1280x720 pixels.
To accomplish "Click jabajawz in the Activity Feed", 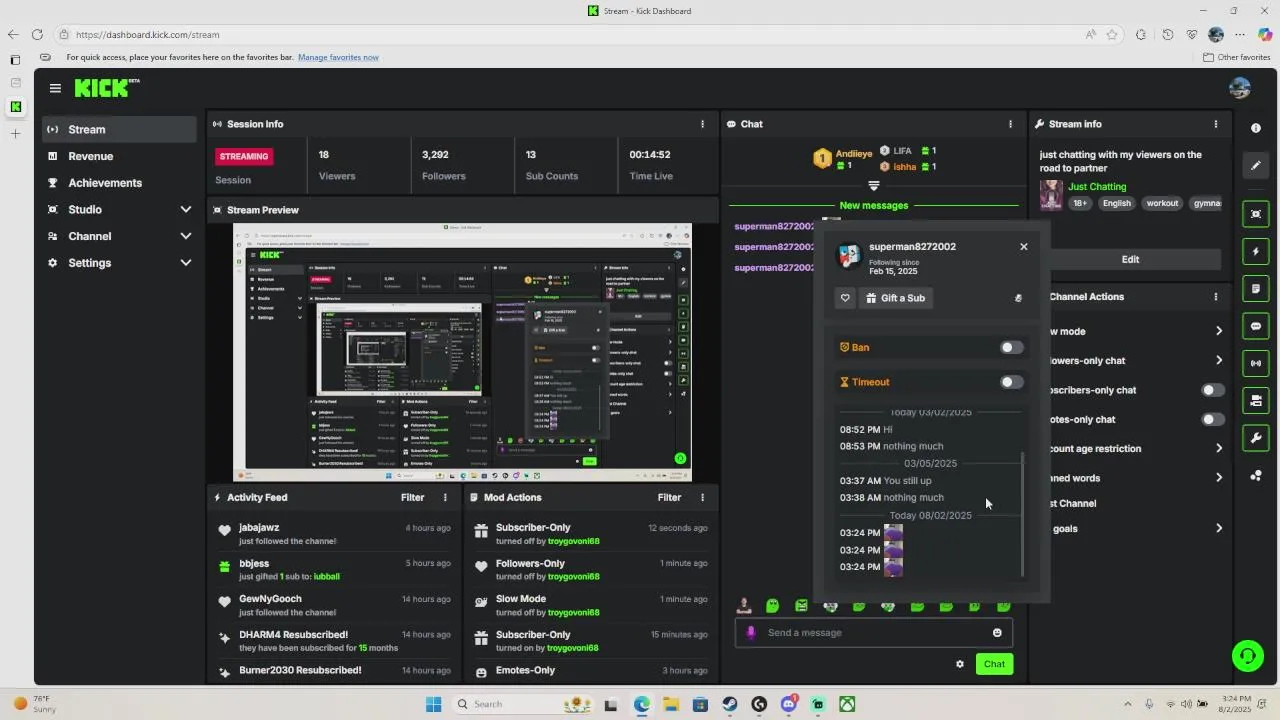I will pos(259,527).
